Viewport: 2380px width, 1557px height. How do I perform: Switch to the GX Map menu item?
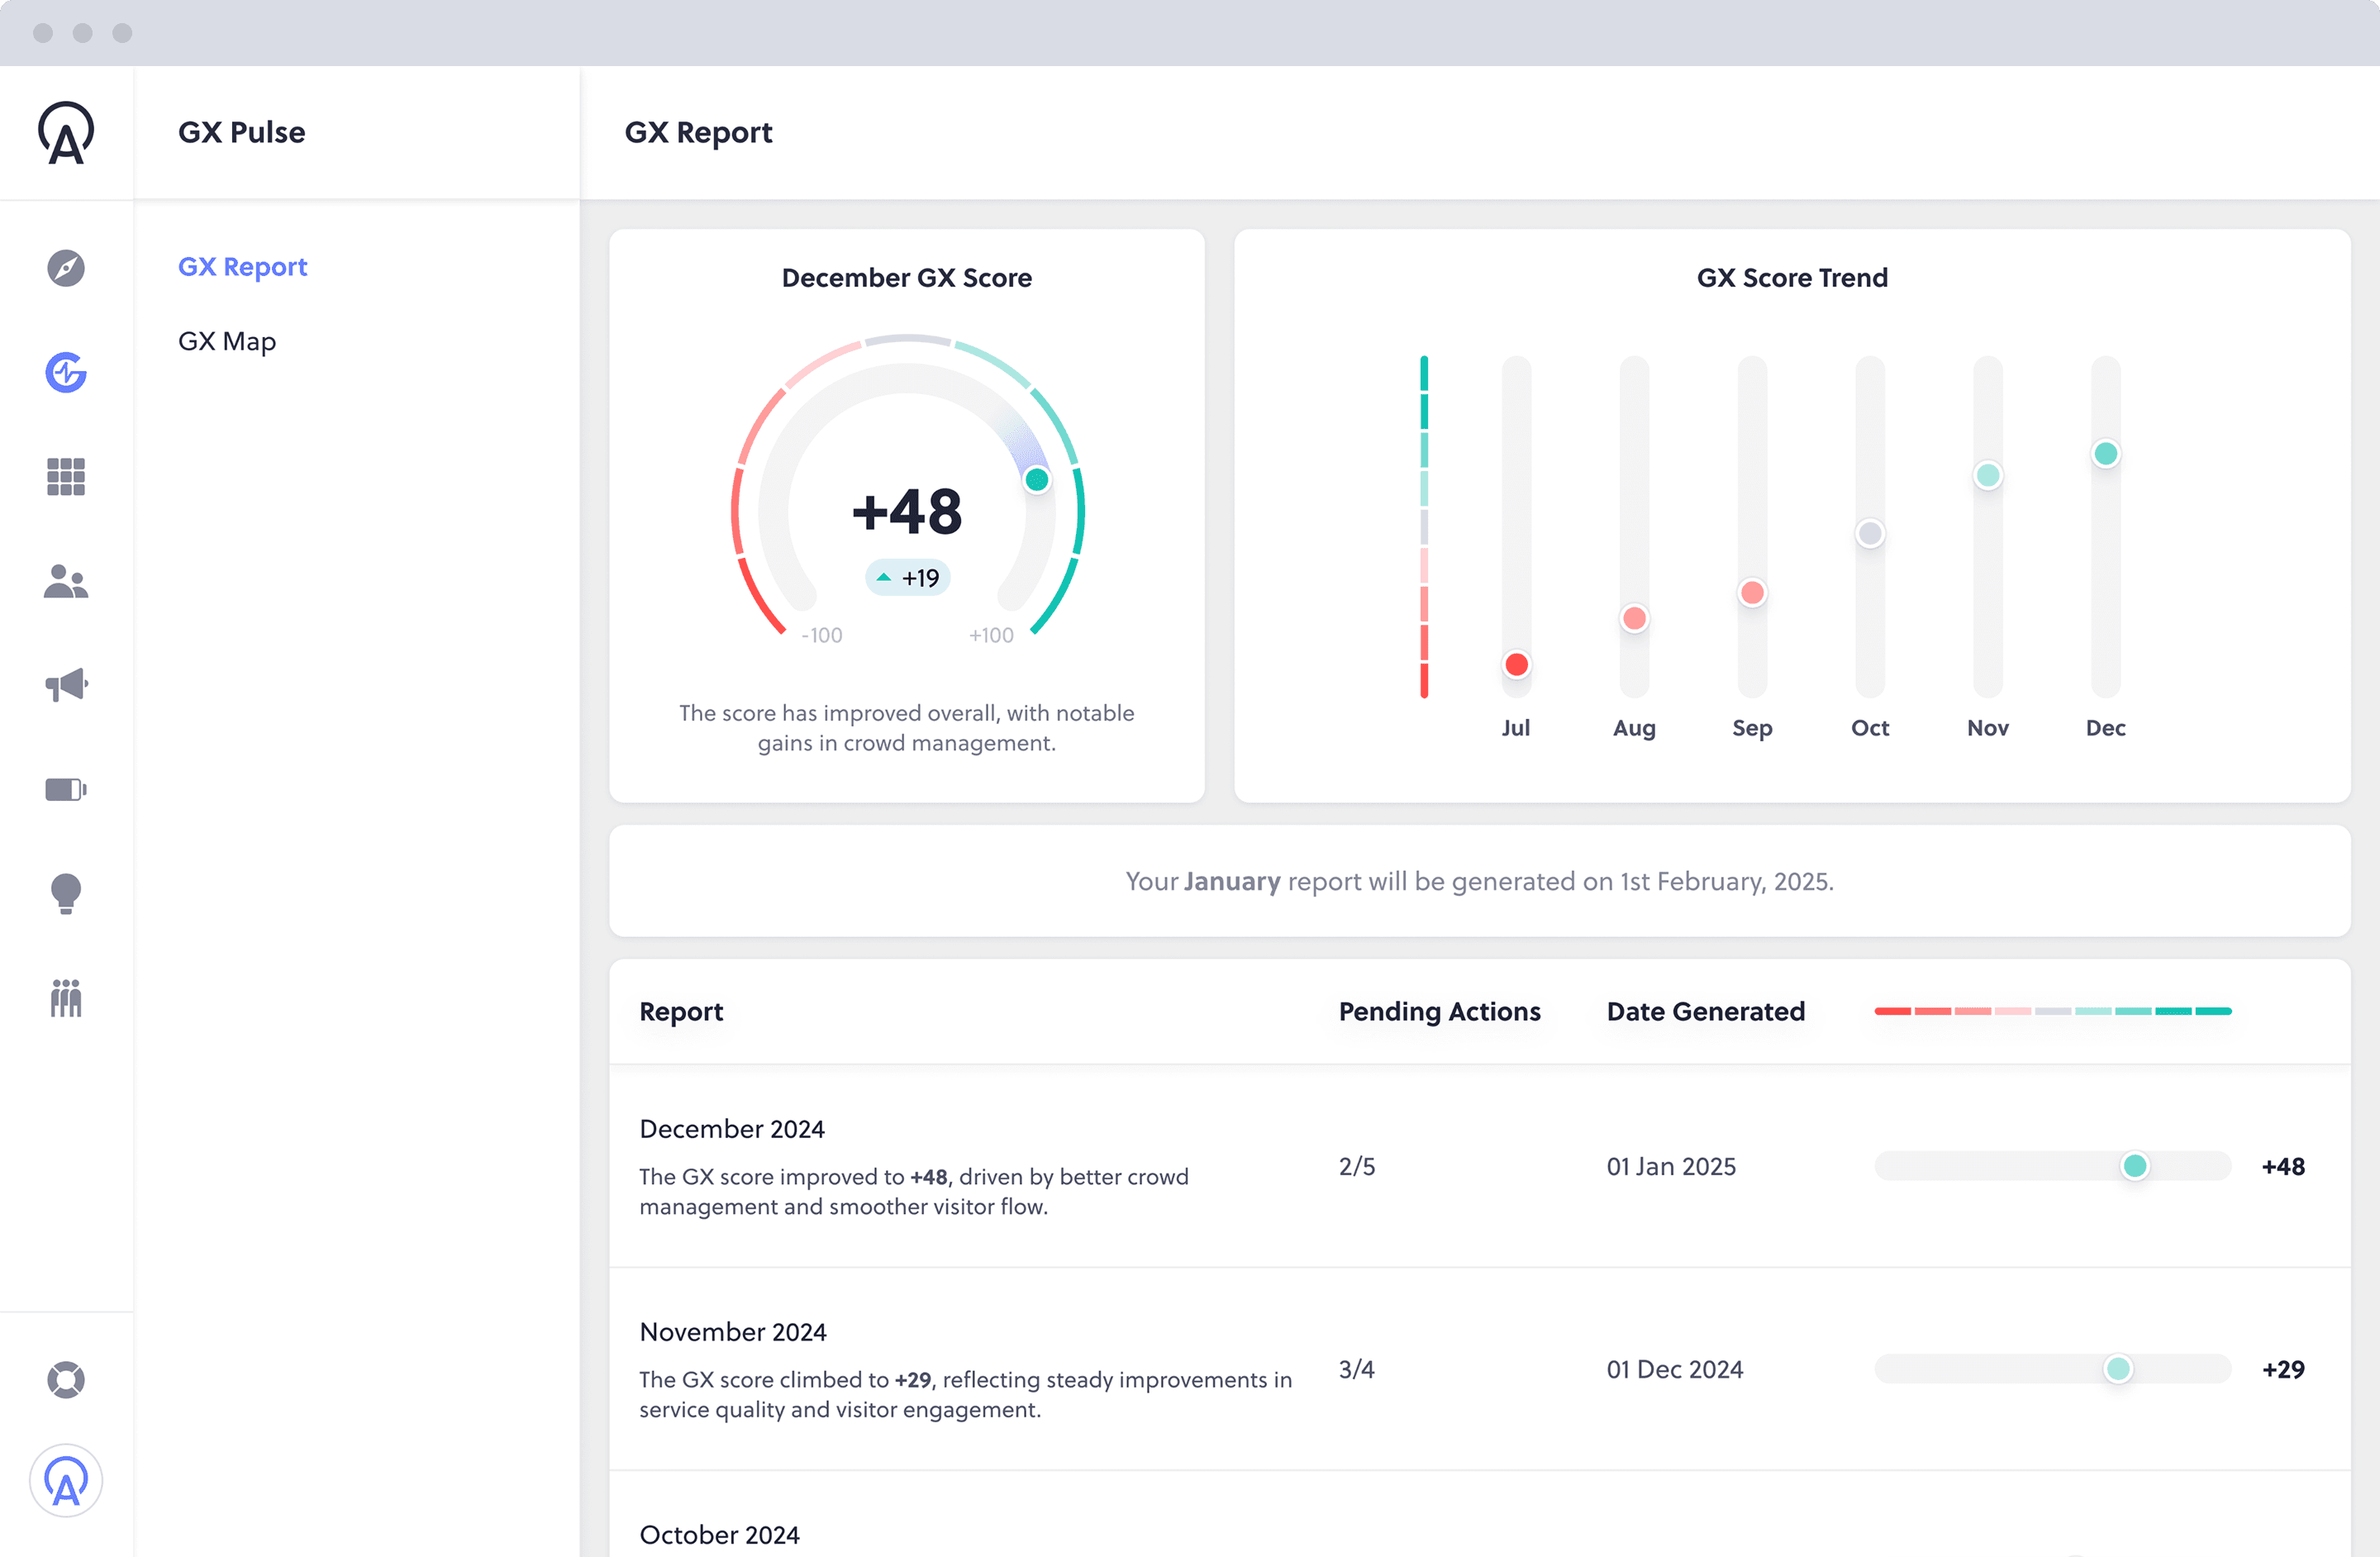point(227,341)
